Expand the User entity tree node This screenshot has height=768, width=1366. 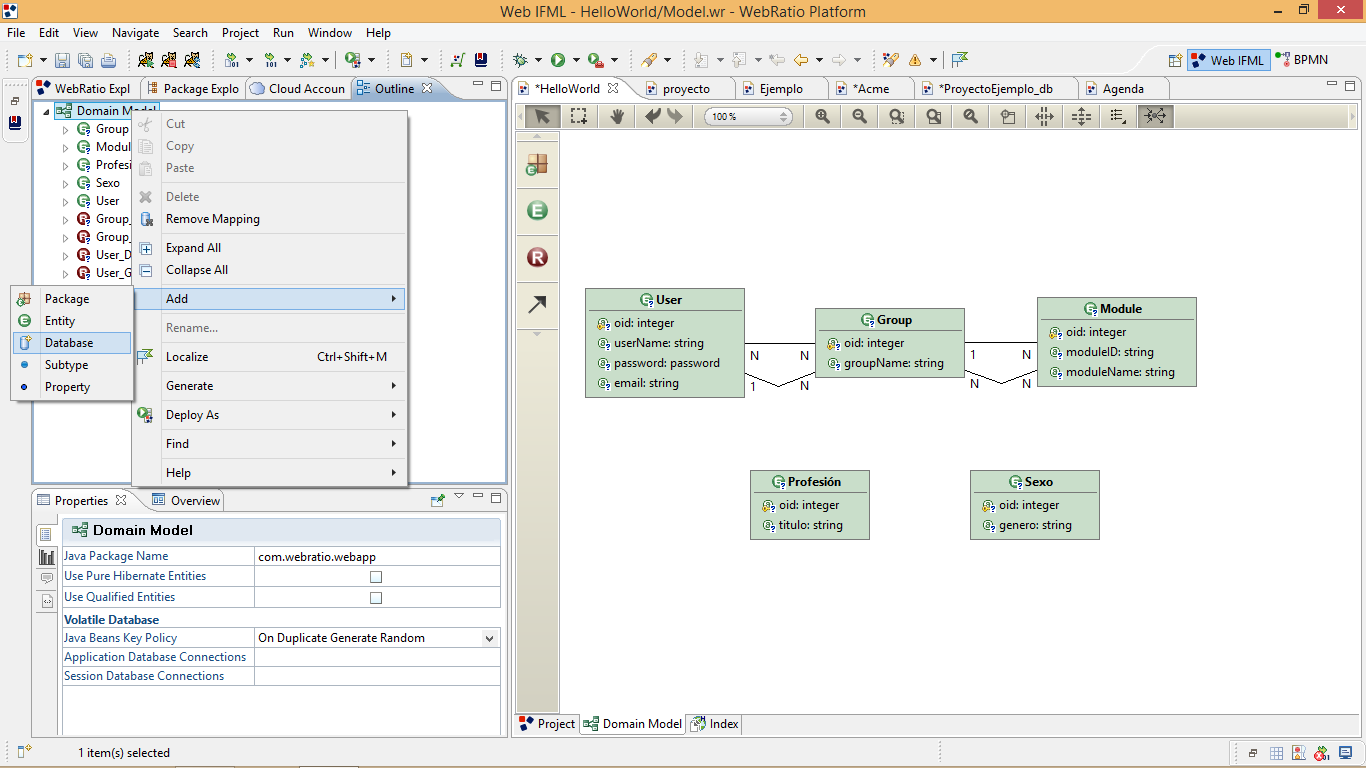click(66, 201)
